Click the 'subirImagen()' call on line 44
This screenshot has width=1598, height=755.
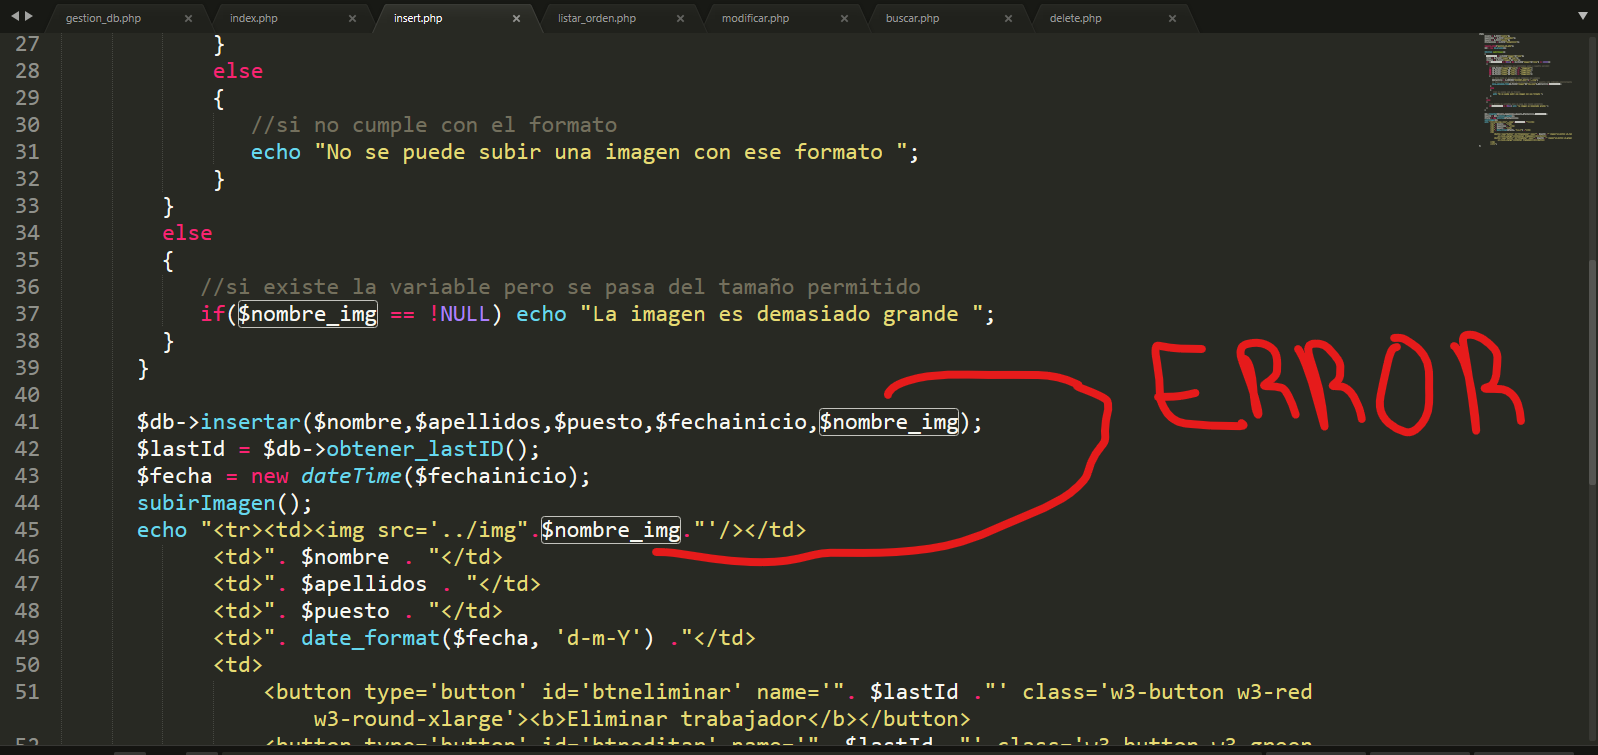pyautogui.click(x=225, y=503)
